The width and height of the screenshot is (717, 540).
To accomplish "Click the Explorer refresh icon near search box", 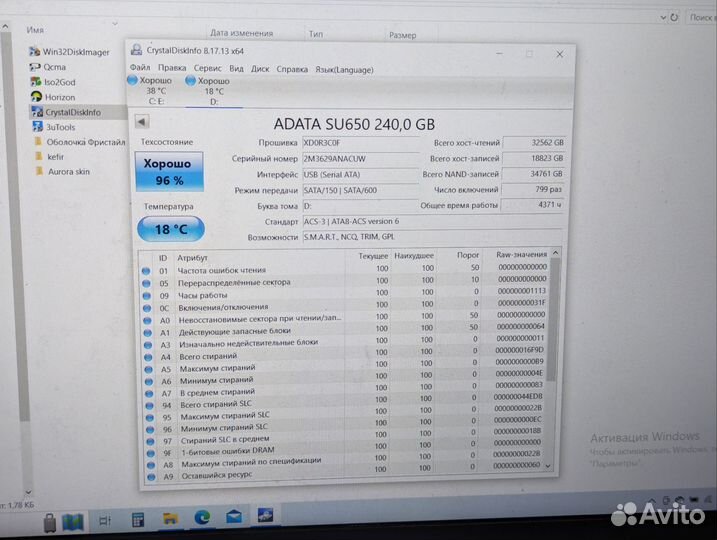I will 674,17.
